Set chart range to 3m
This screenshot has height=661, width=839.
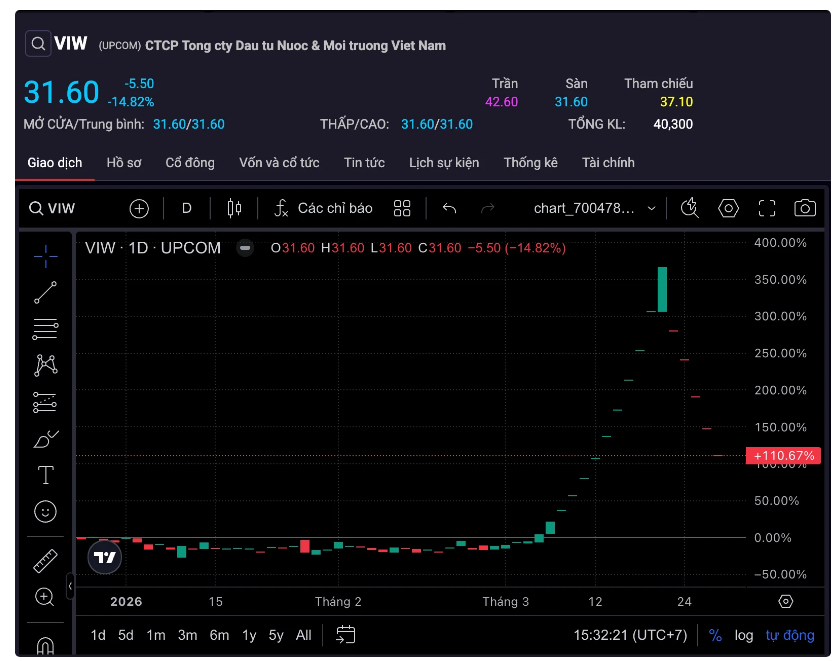[x=187, y=635]
